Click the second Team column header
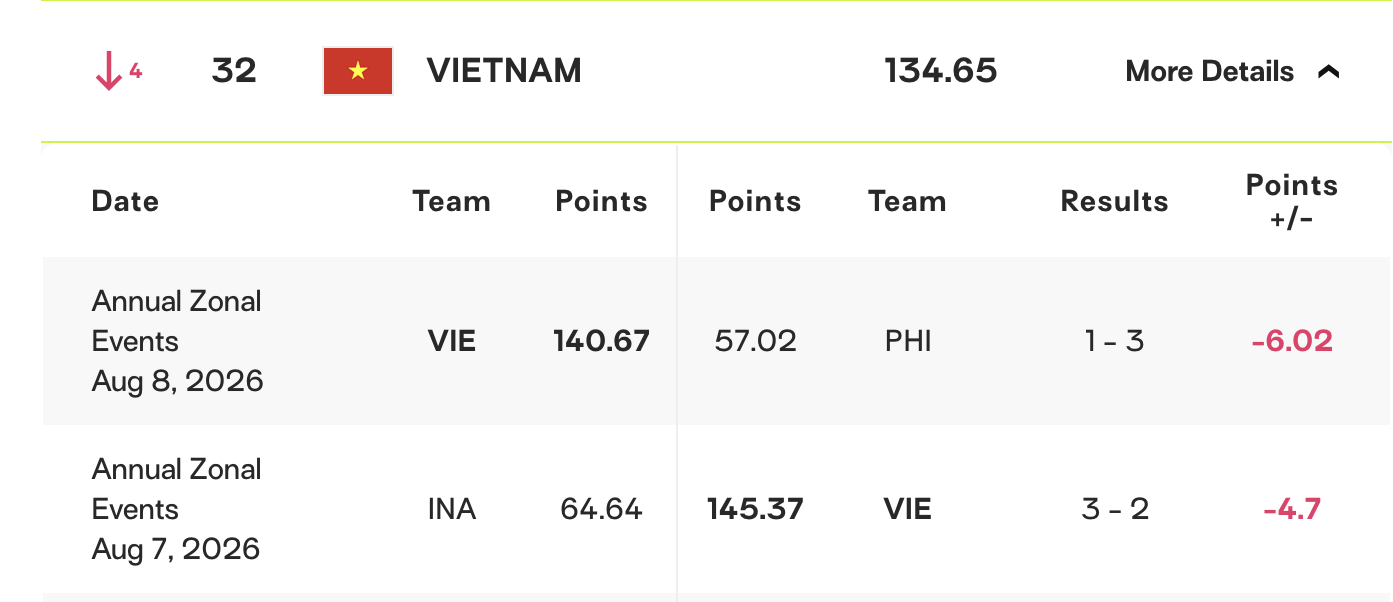 [907, 201]
